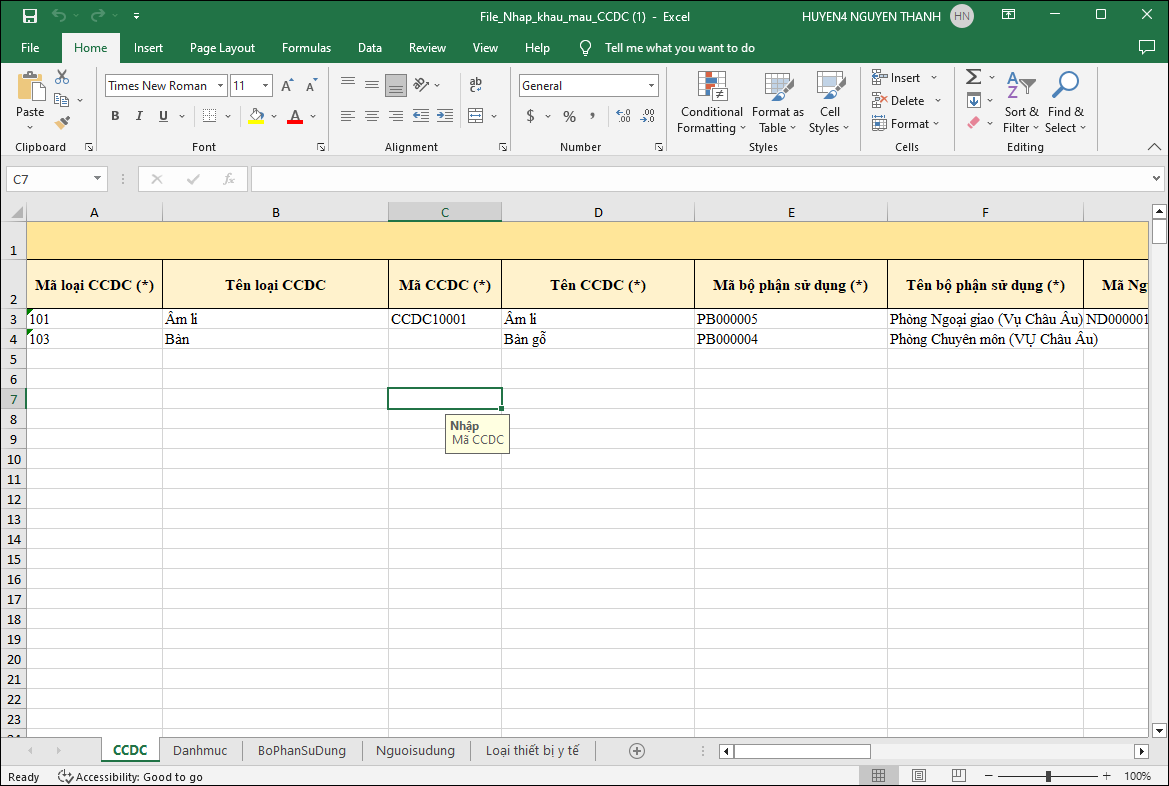Open the Formulas ribbon tab
This screenshot has height=786, width=1169.
(x=306, y=48)
